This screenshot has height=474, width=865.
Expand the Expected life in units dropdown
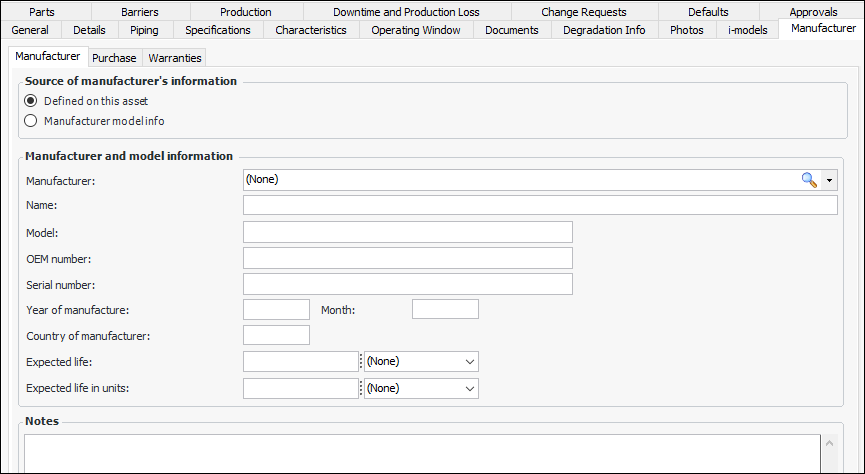[x=470, y=388]
